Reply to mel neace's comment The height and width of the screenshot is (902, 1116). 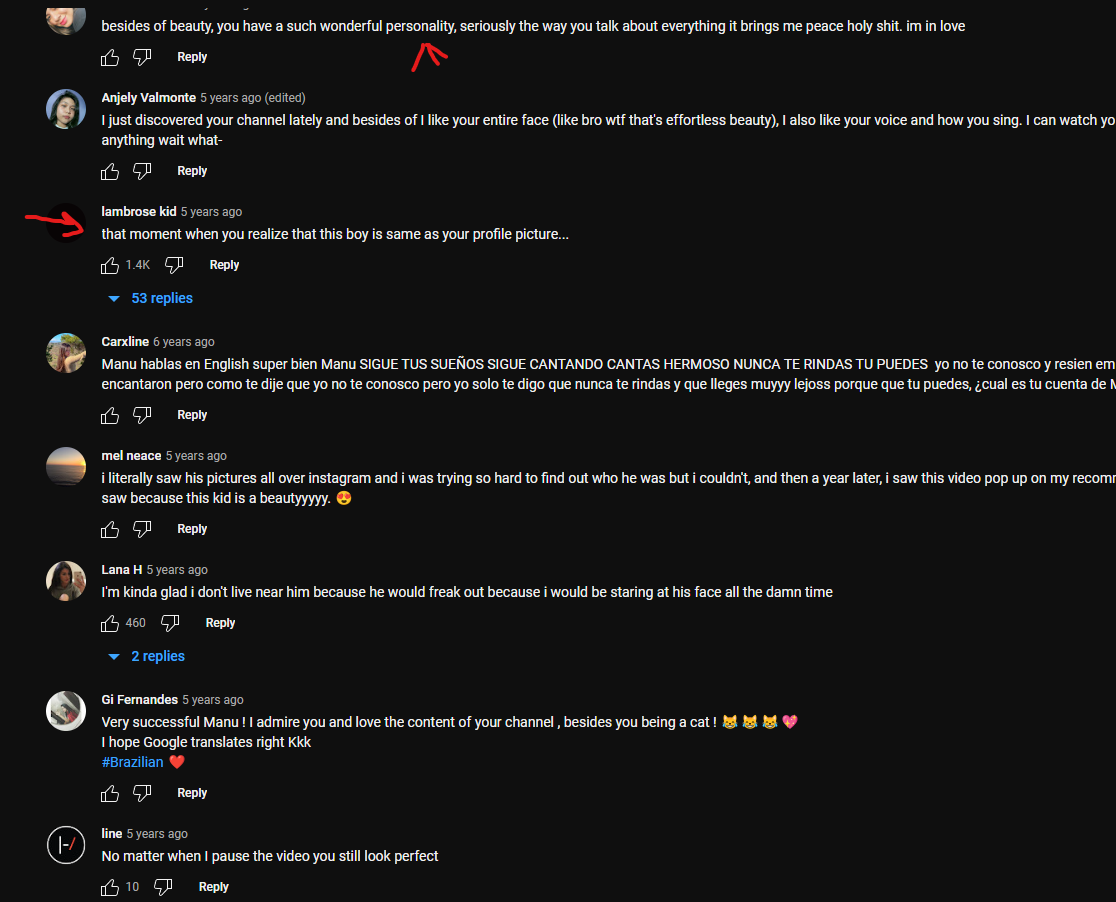tap(192, 529)
